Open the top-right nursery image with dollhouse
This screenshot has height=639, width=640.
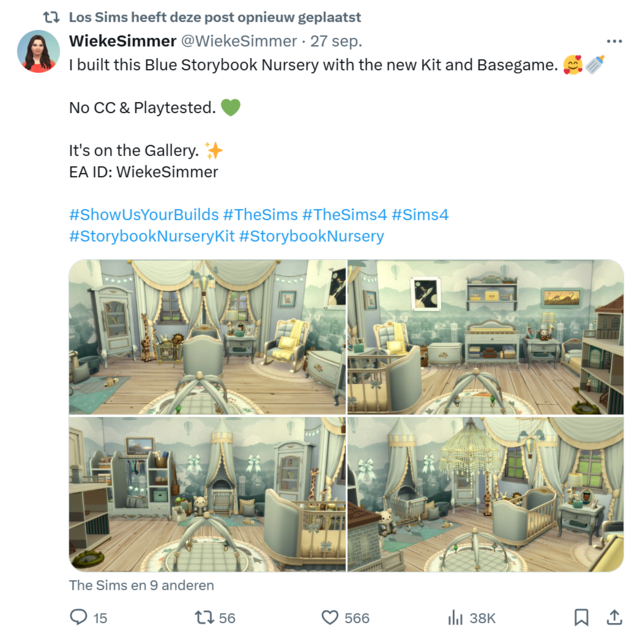(x=485, y=337)
